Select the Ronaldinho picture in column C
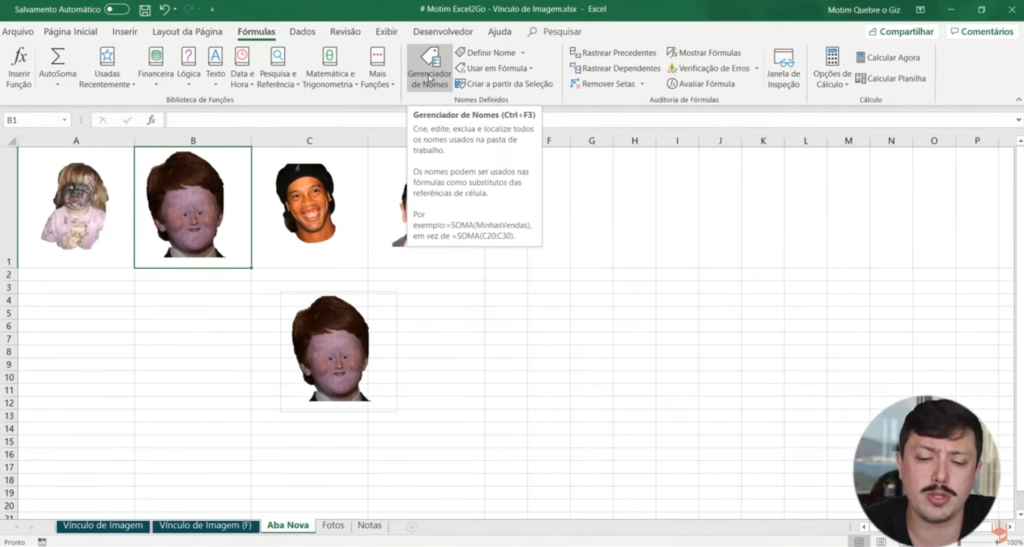 point(306,203)
